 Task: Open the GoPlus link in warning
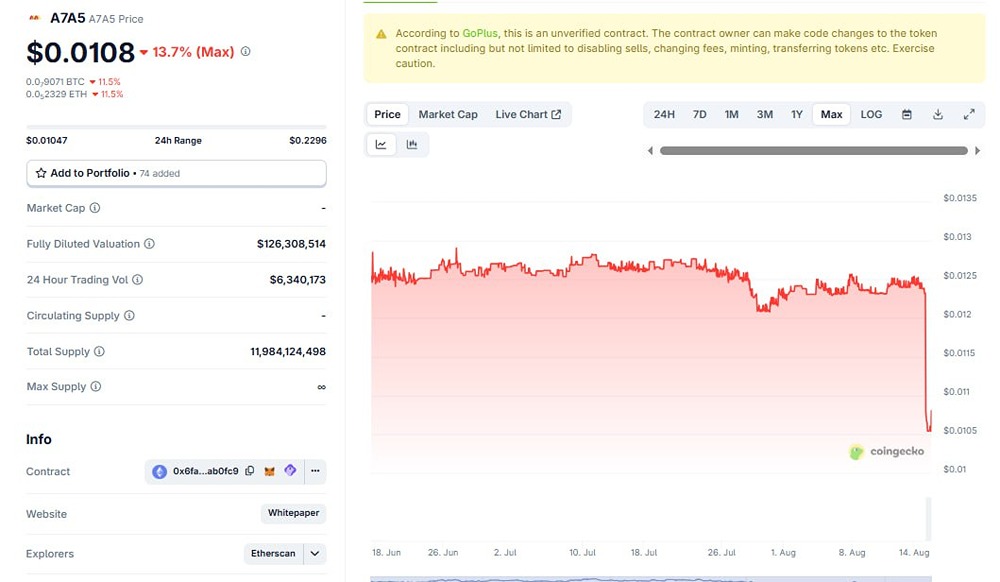480,34
